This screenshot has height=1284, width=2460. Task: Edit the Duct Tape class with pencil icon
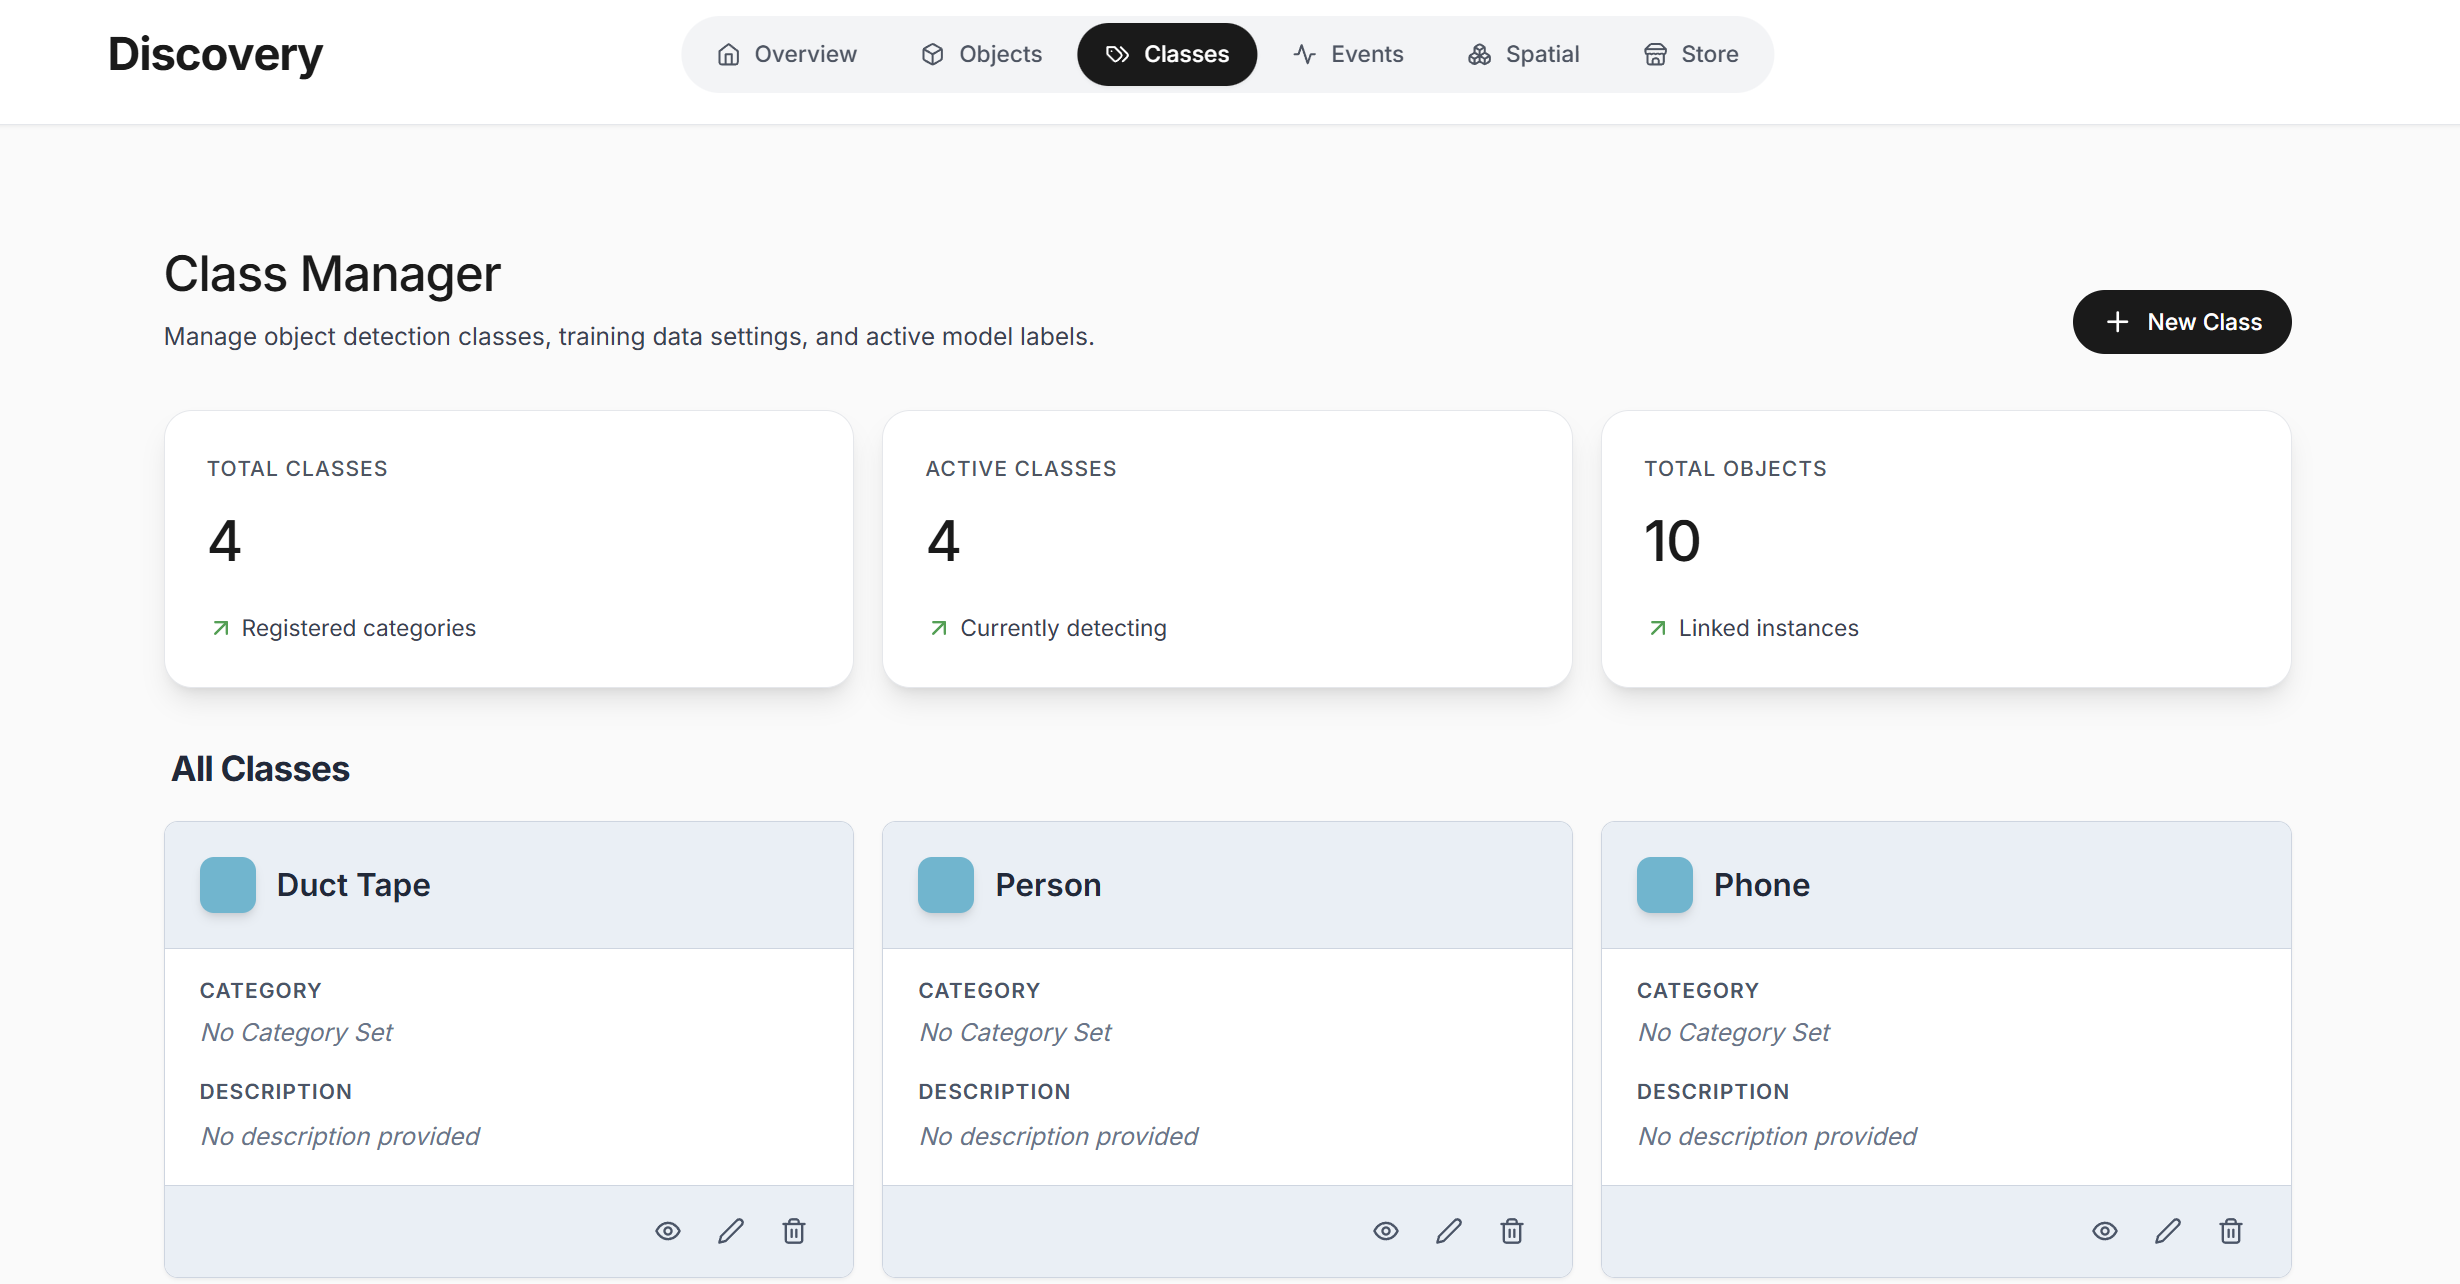(x=731, y=1231)
